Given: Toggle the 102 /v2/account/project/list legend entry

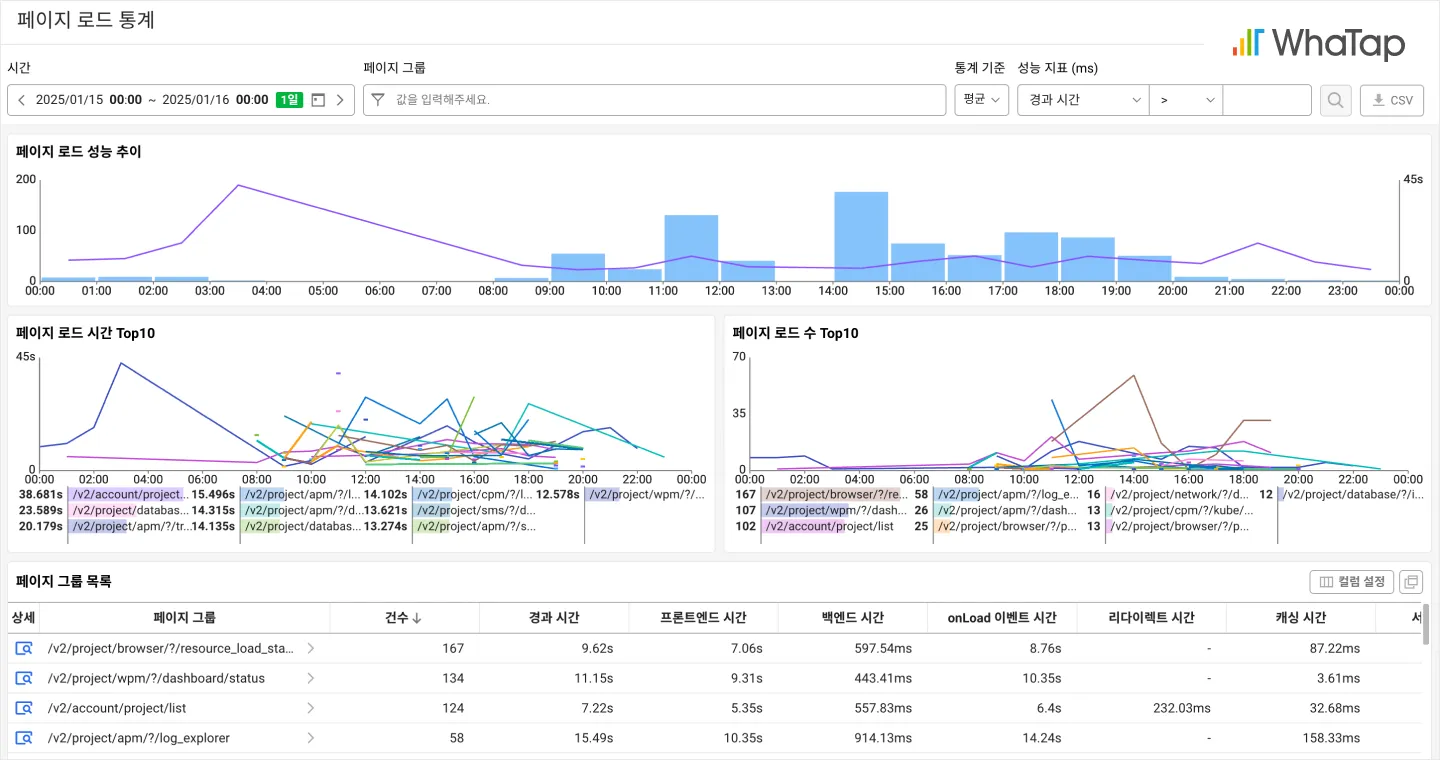Looking at the screenshot, I should point(815,526).
